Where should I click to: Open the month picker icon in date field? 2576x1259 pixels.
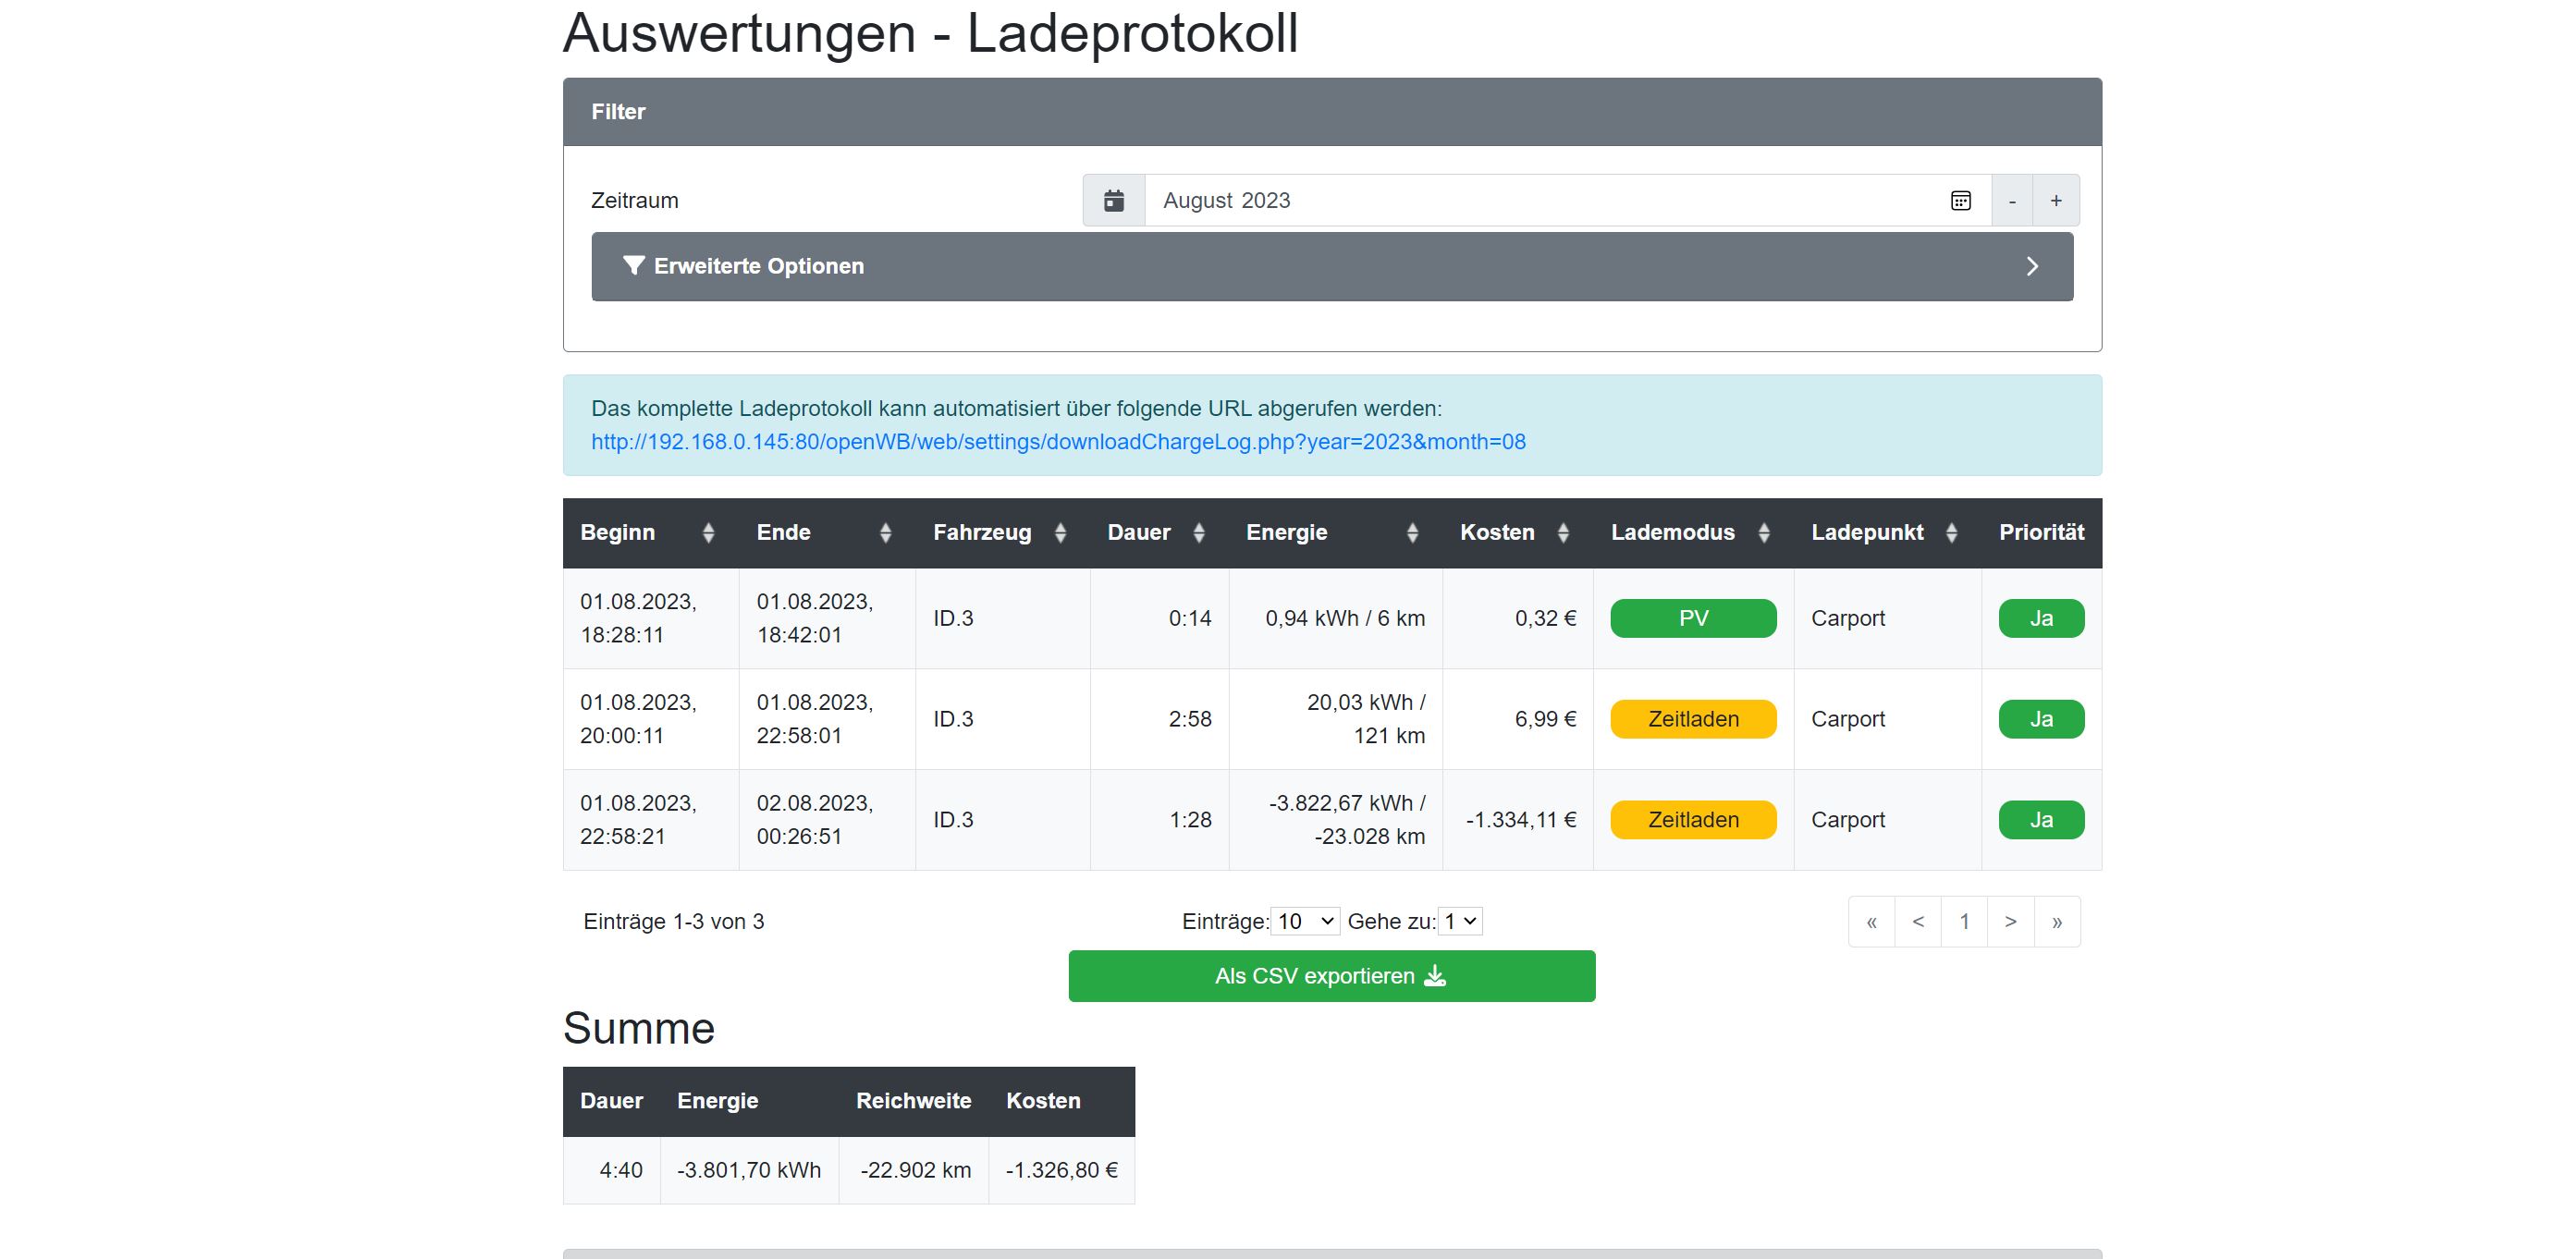[x=1960, y=200]
